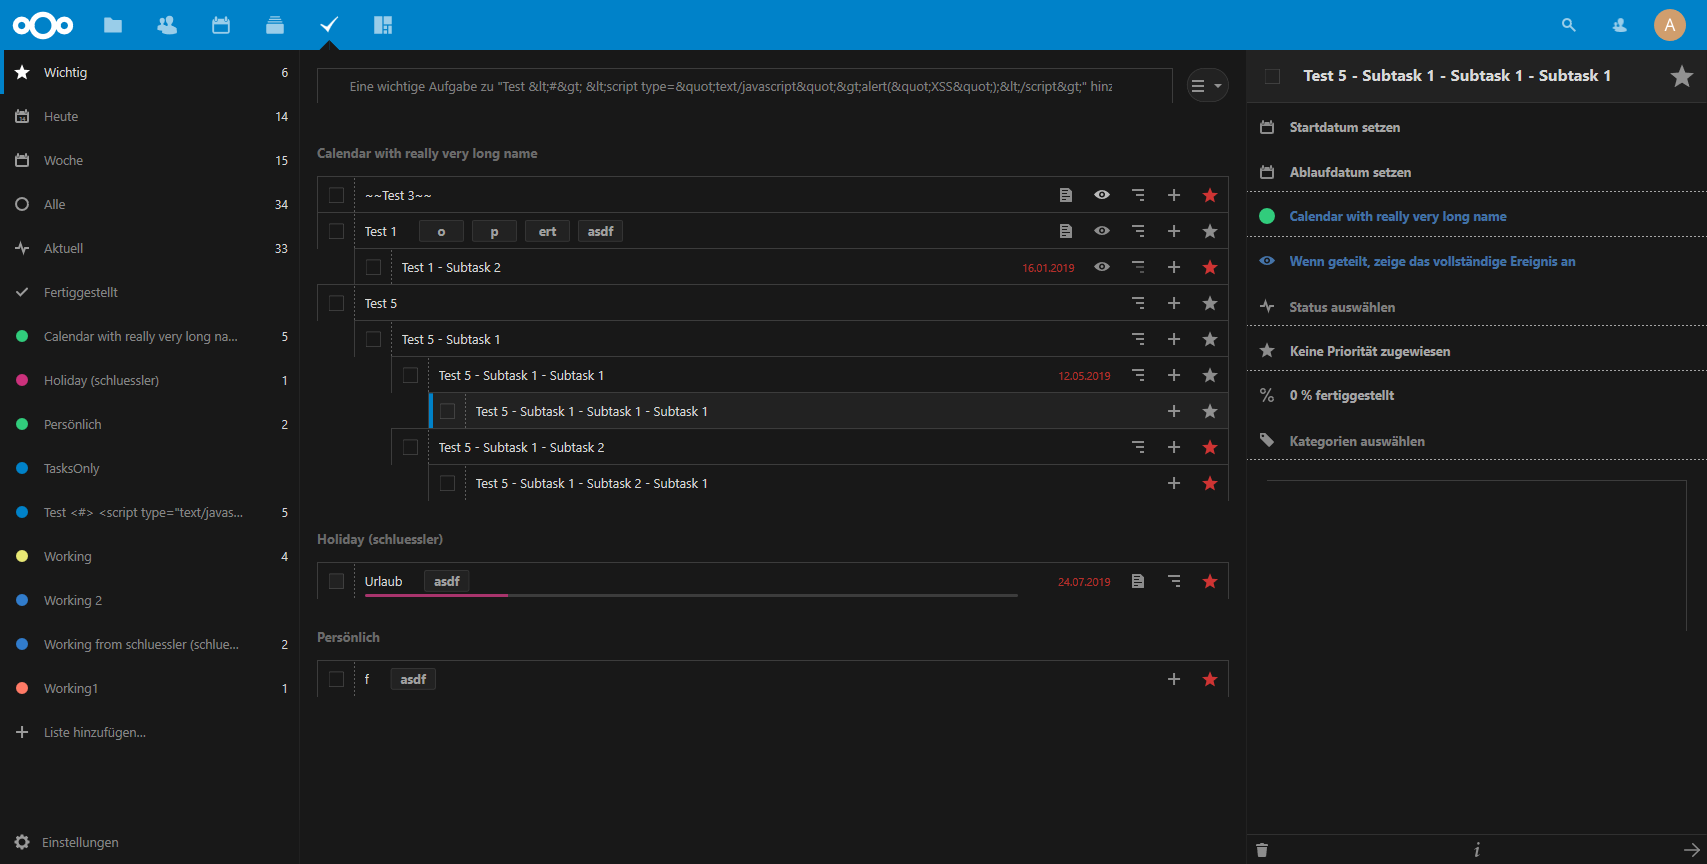
Task: Click Liste hinzufügen... to add list
Action: pos(150,732)
